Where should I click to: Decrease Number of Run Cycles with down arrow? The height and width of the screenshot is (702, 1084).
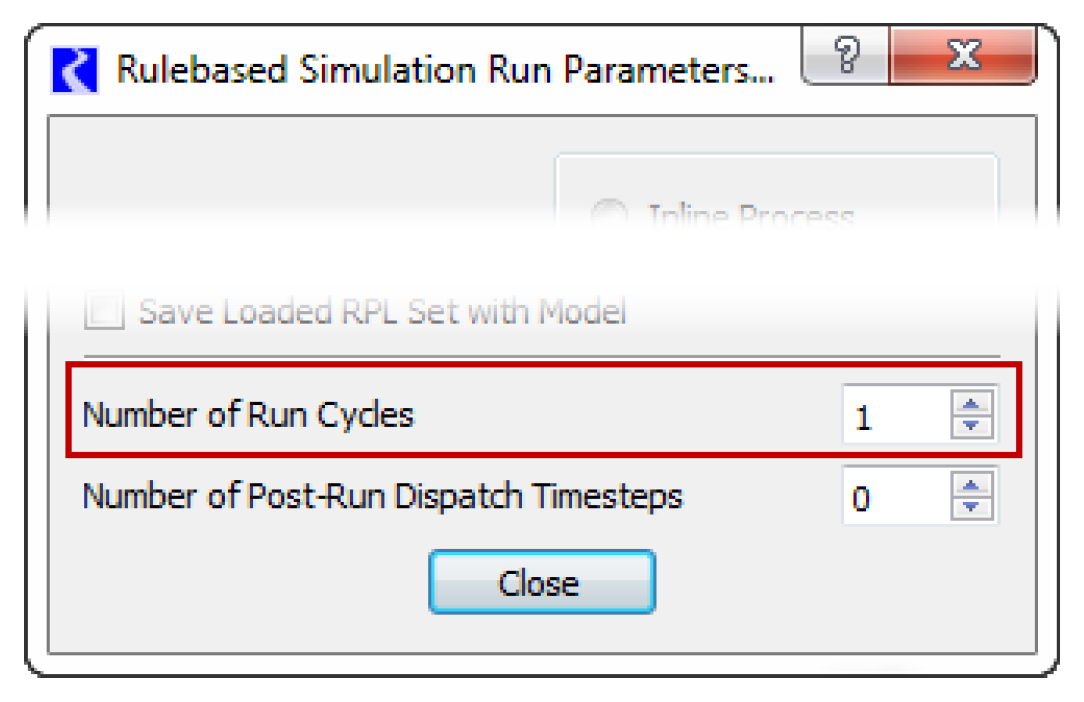click(x=970, y=426)
